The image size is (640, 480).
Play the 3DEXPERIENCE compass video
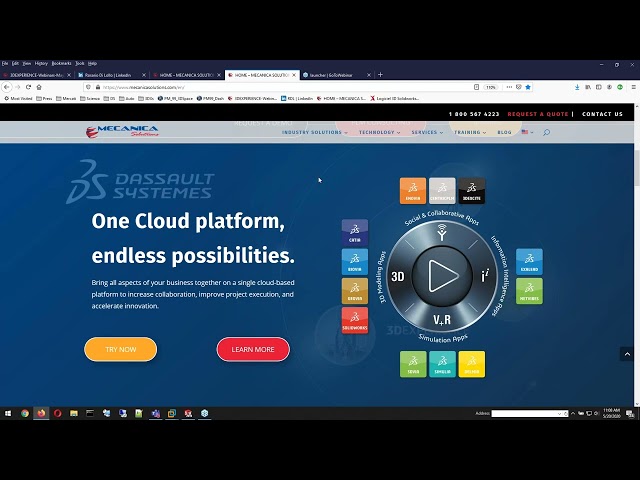click(442, 276)
